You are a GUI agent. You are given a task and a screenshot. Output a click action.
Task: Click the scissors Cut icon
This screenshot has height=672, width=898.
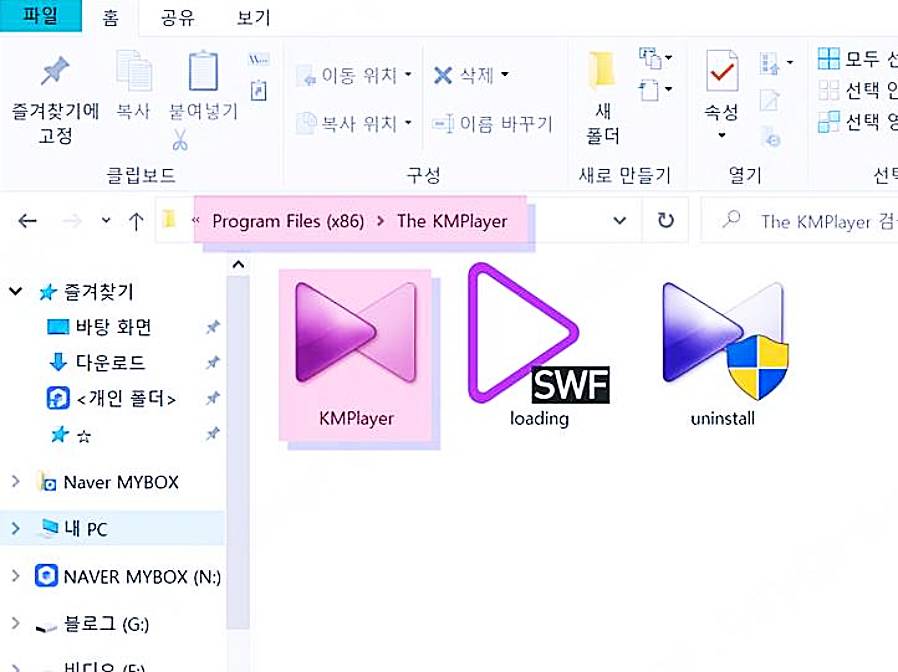click(x=180, y=140)
